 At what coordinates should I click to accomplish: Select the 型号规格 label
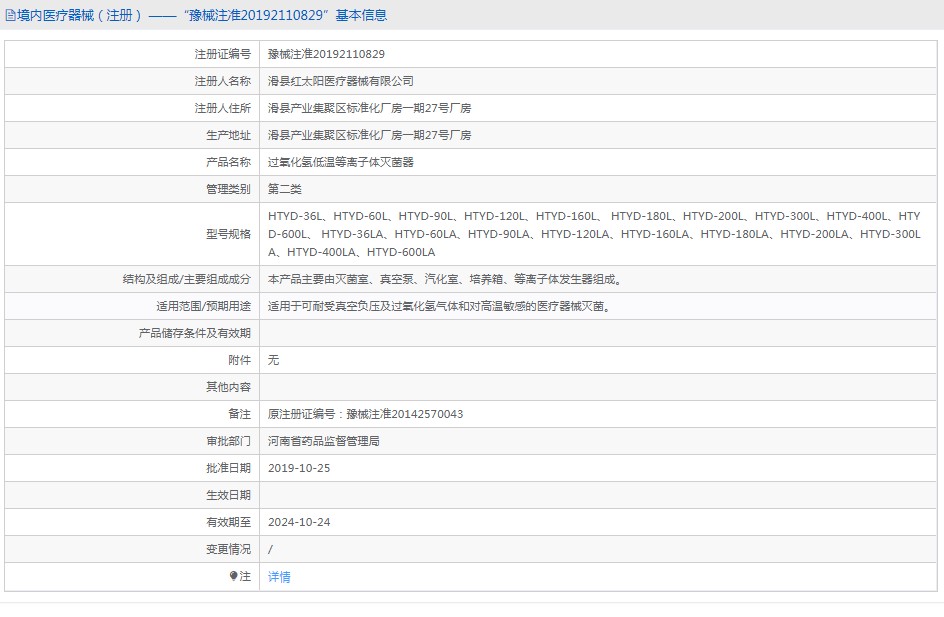pos(228,234)
